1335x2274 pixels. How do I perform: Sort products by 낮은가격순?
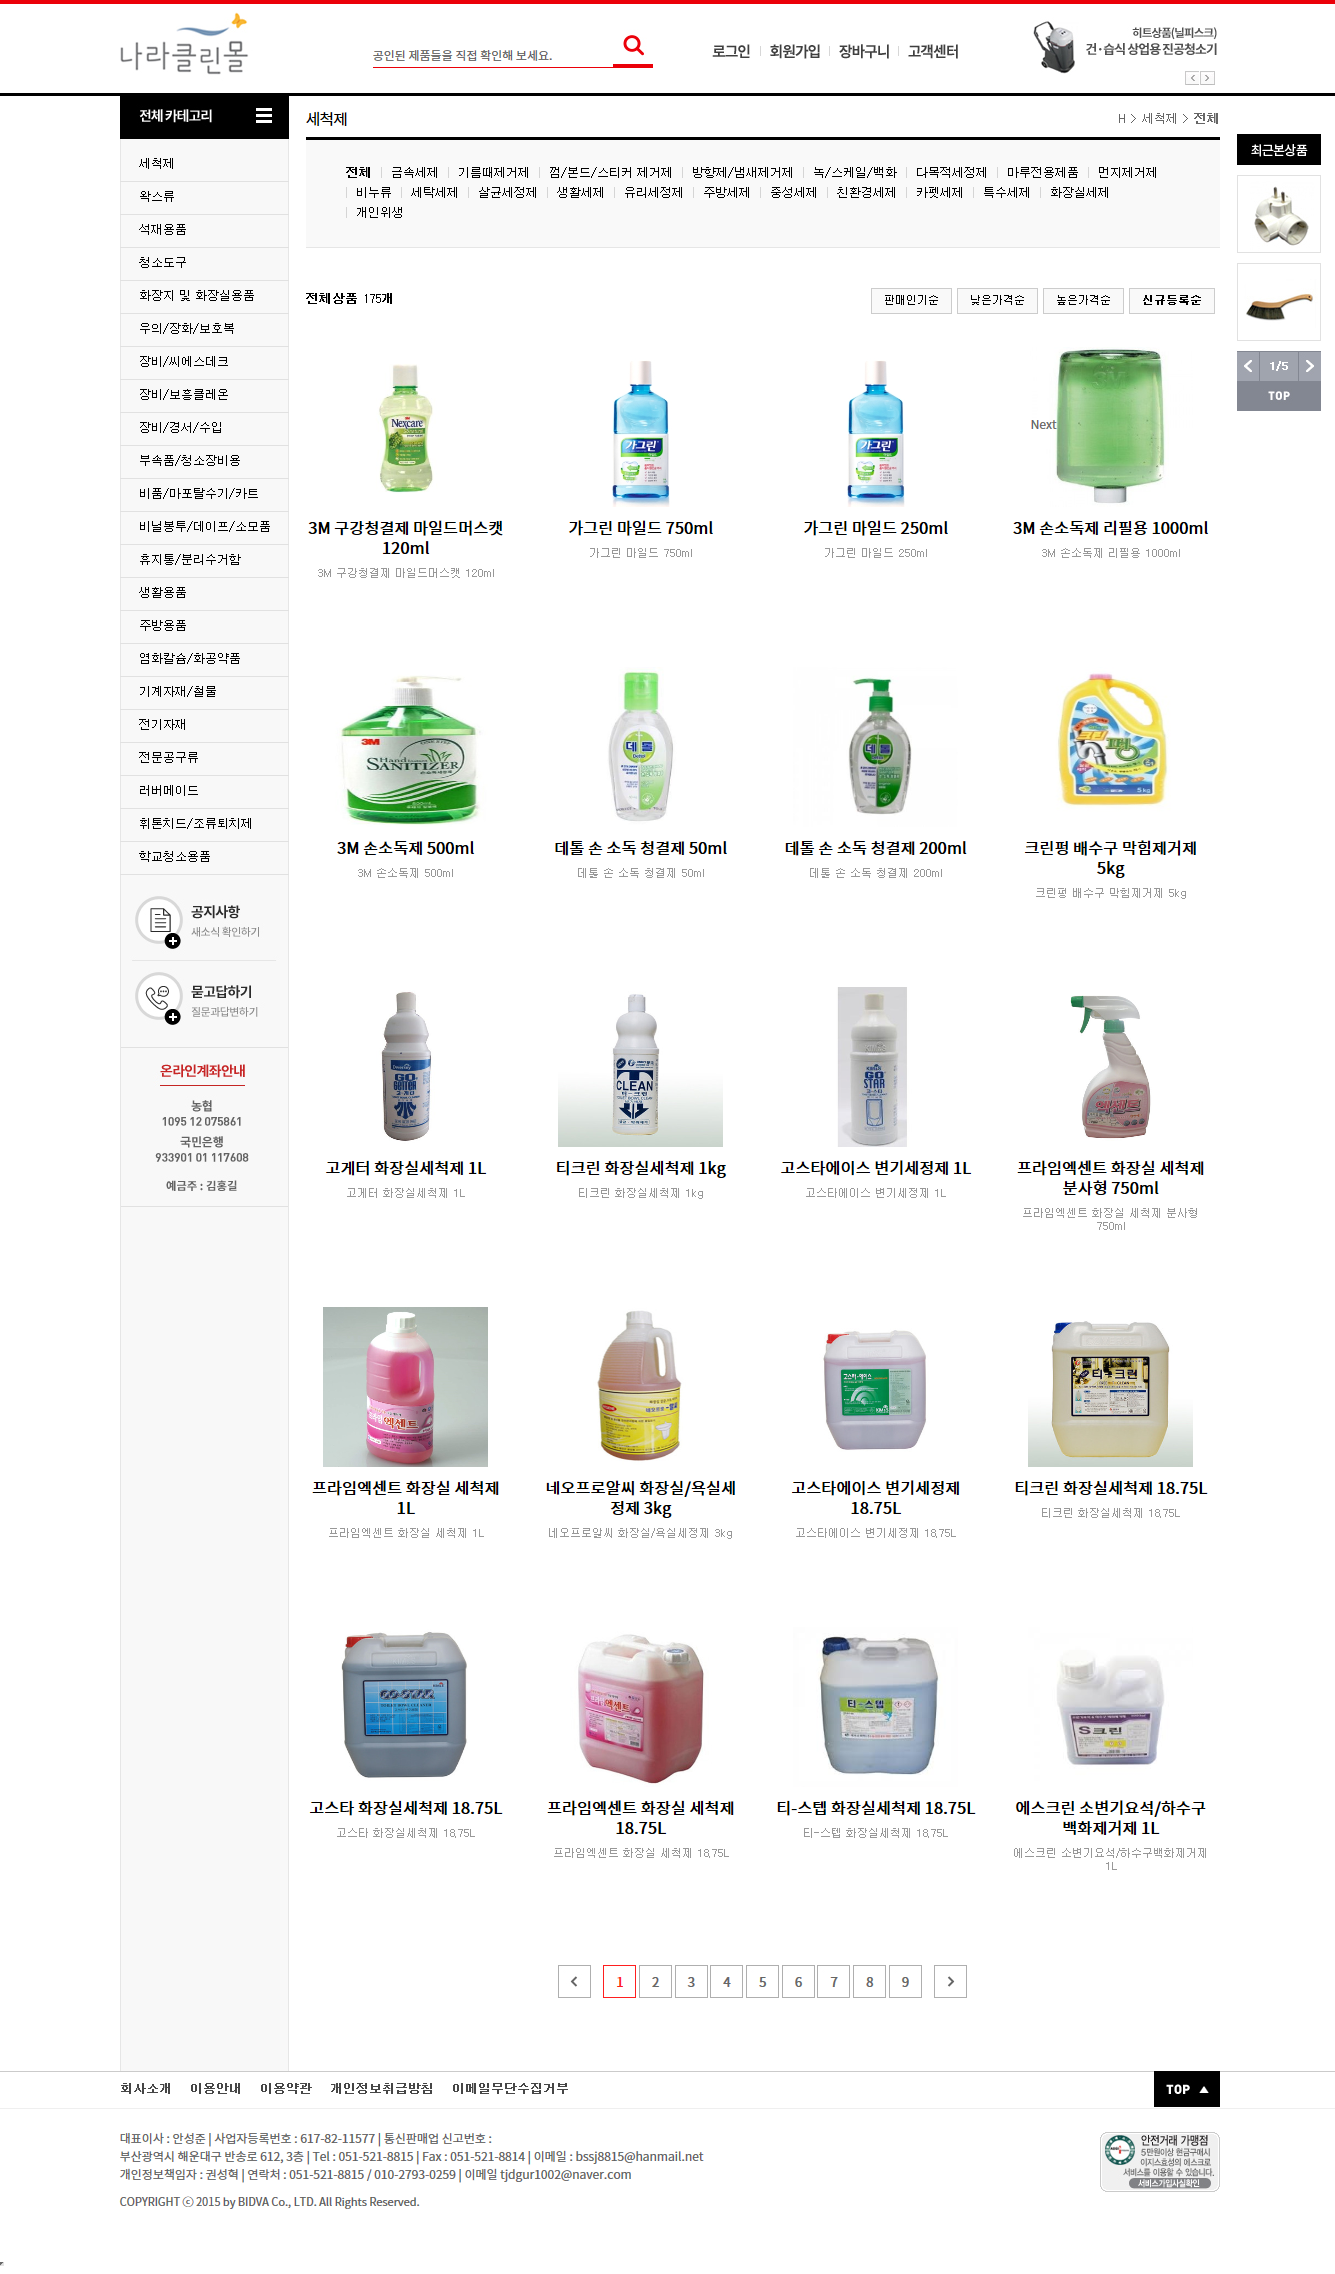click(x=997, y=300)
